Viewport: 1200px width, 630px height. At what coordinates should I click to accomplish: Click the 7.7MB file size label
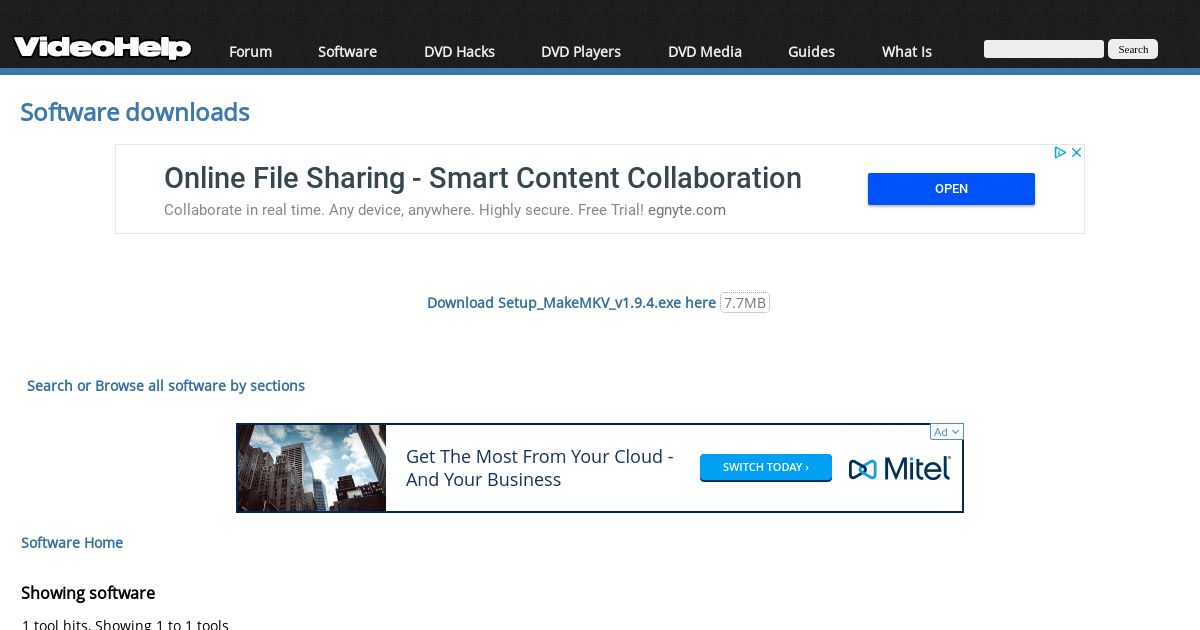coord(745,303)
